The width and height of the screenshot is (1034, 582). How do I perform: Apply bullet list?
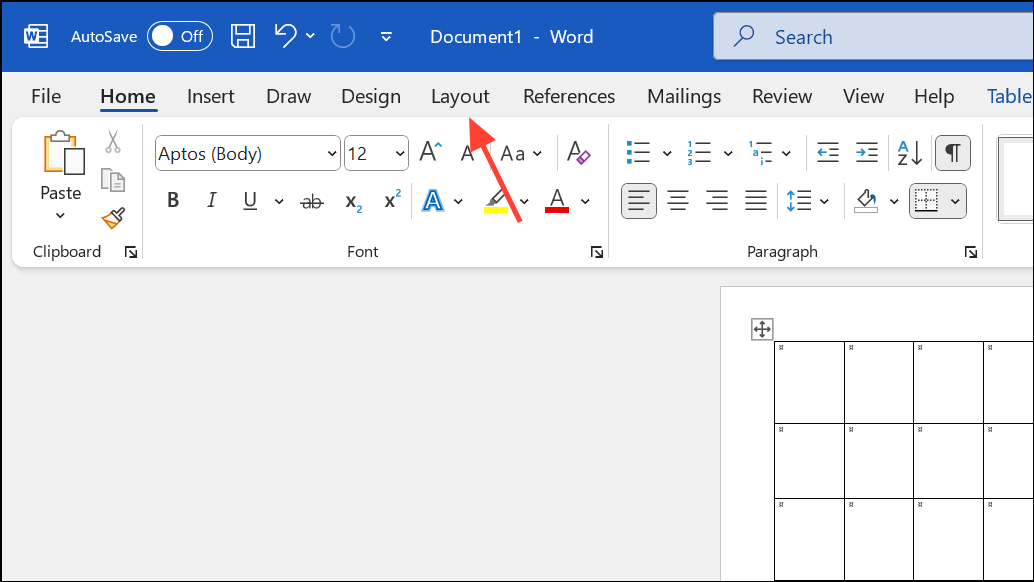tap(638, 152)
